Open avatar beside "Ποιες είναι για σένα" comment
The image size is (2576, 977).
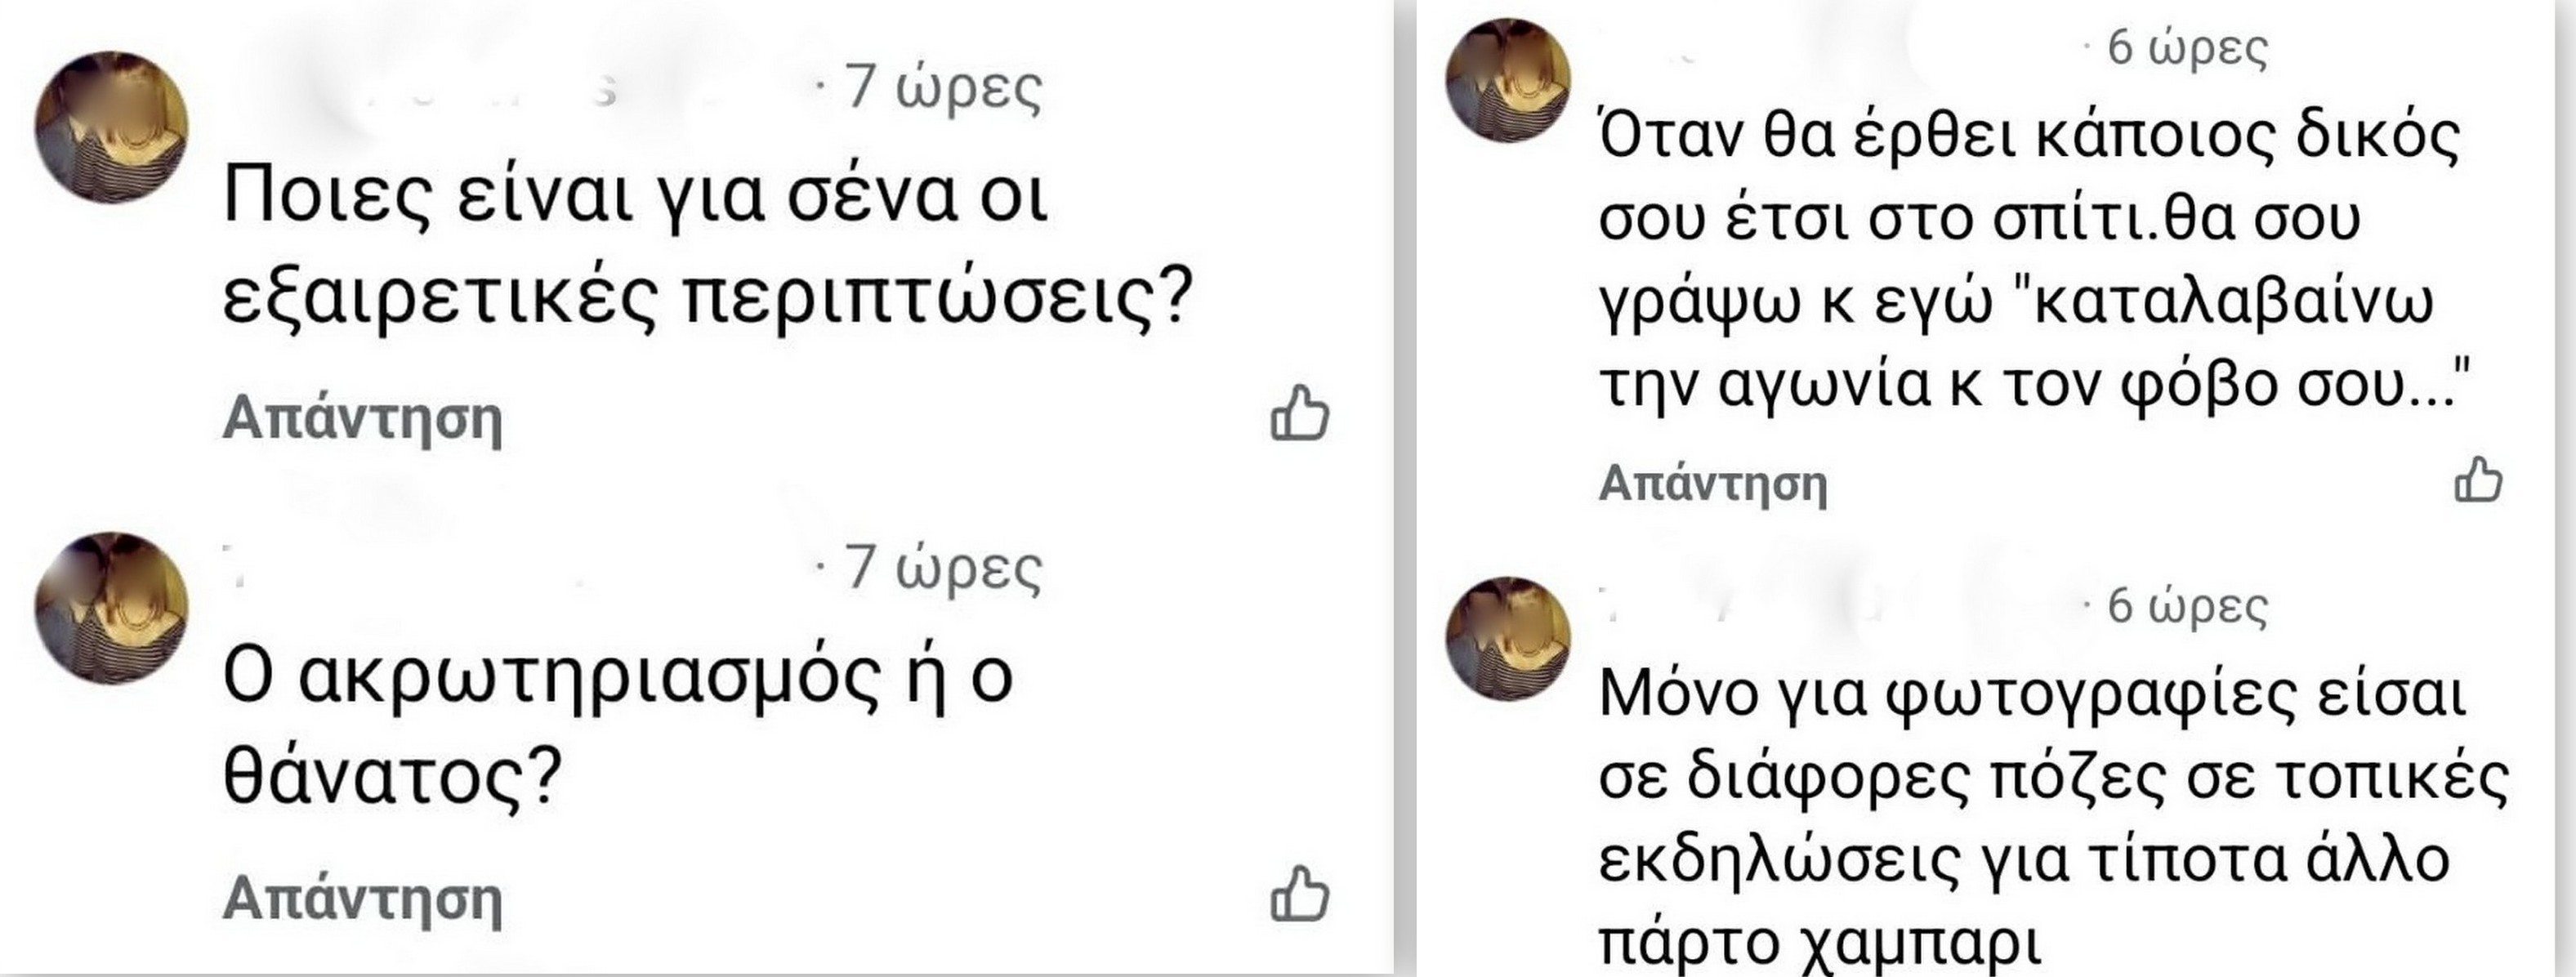point(111,127)
